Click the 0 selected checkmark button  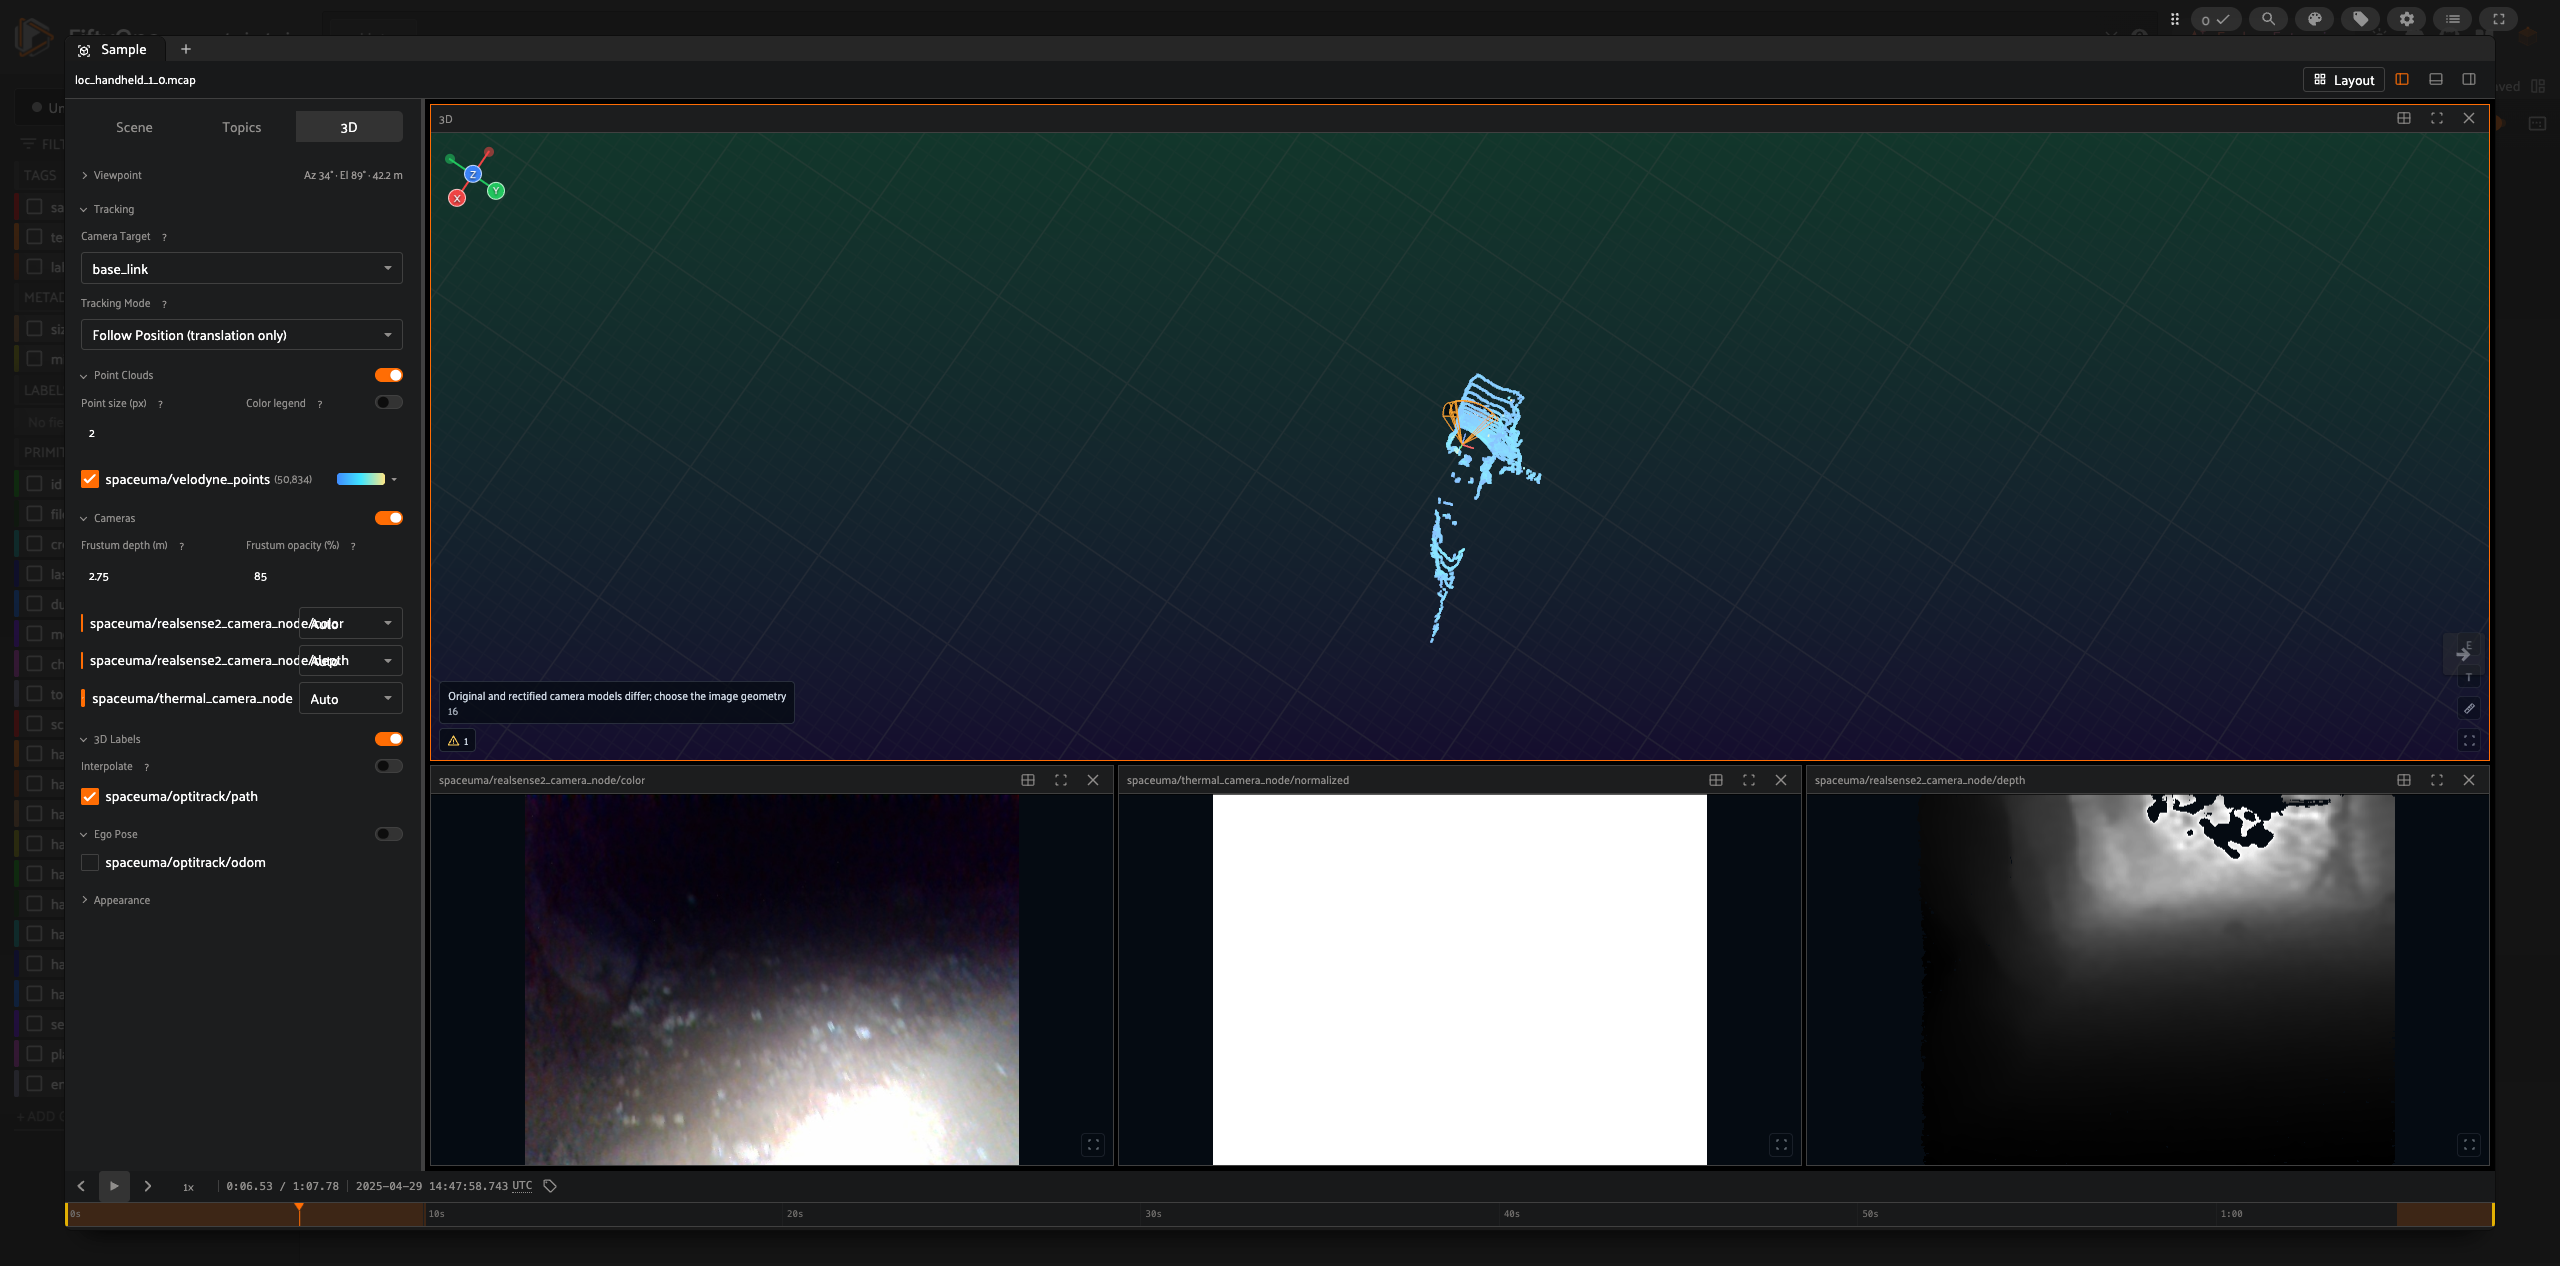tap(2216, 19)
